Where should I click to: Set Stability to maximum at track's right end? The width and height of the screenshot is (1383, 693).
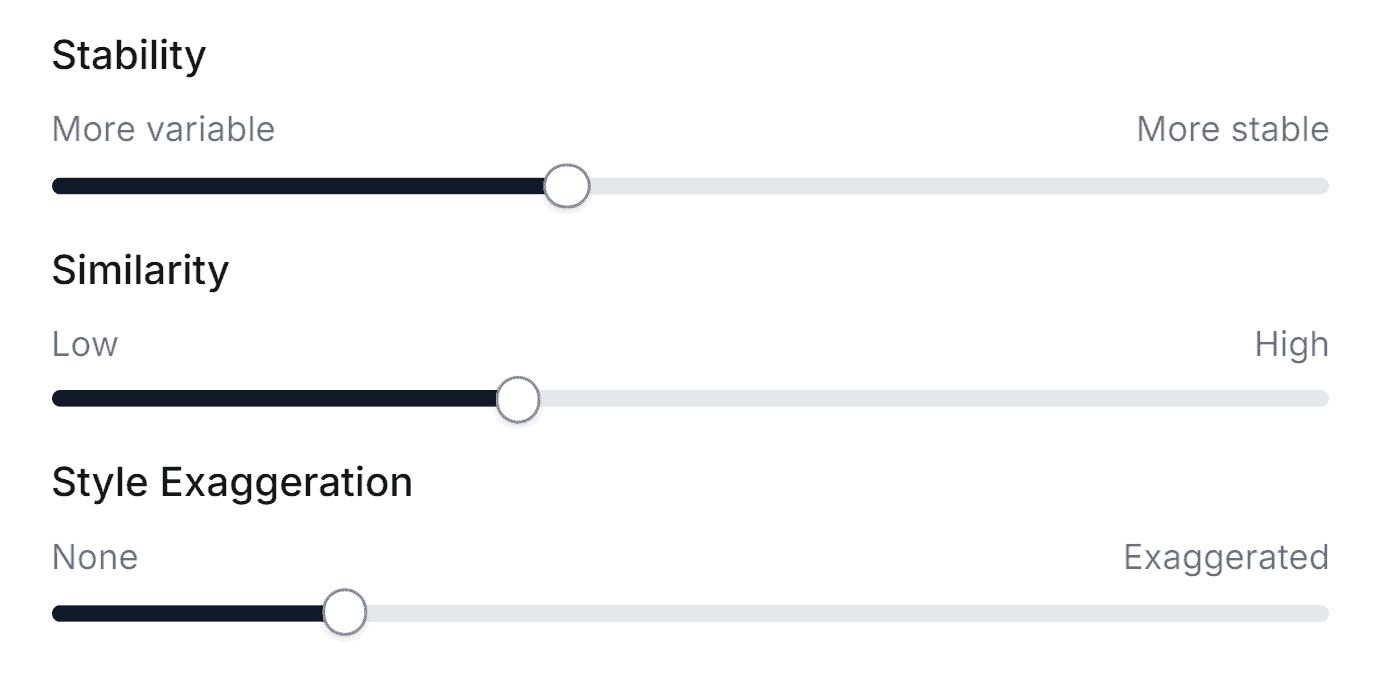pos(1324,186)
